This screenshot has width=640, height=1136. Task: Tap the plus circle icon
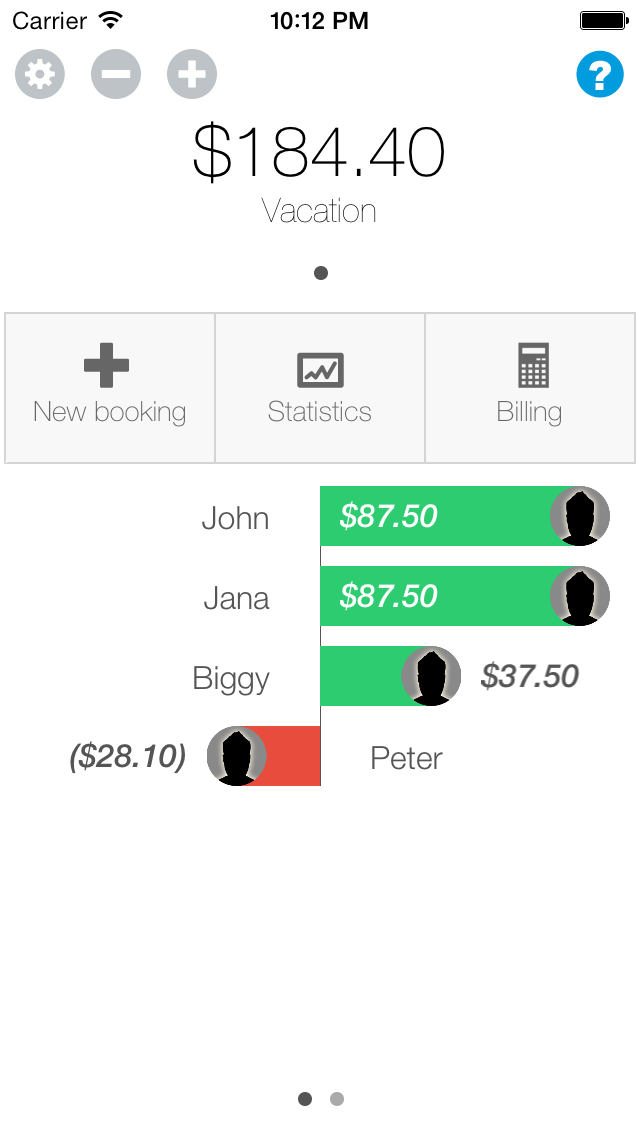point(192,75)
